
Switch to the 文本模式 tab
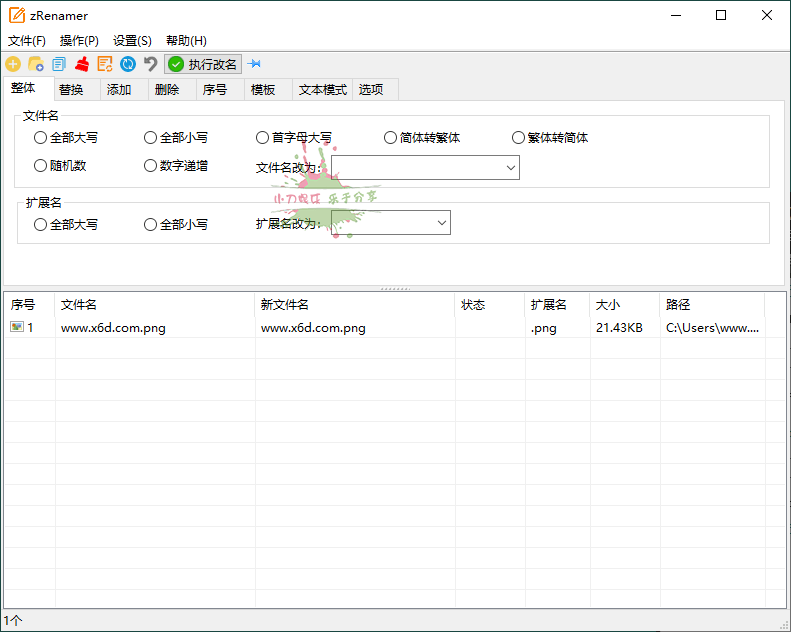(322, 90)
